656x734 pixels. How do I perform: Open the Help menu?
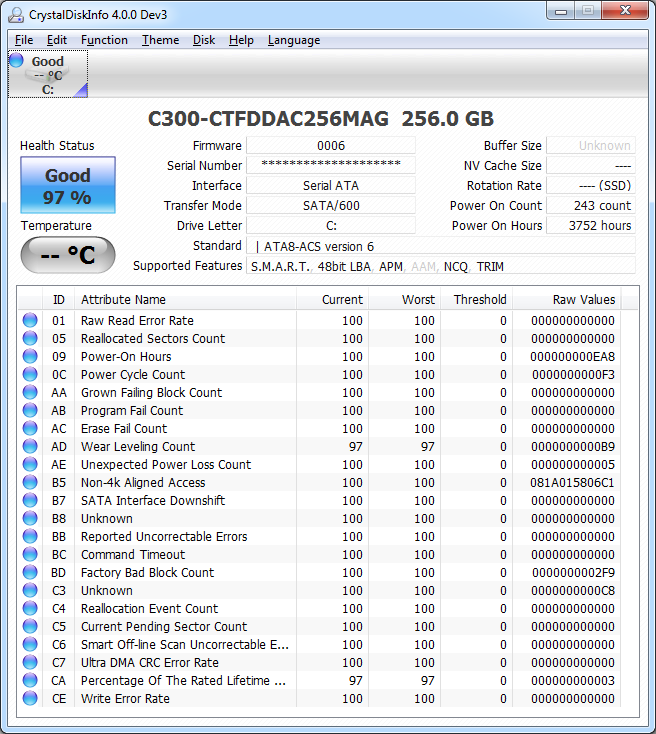coord(241,40)
